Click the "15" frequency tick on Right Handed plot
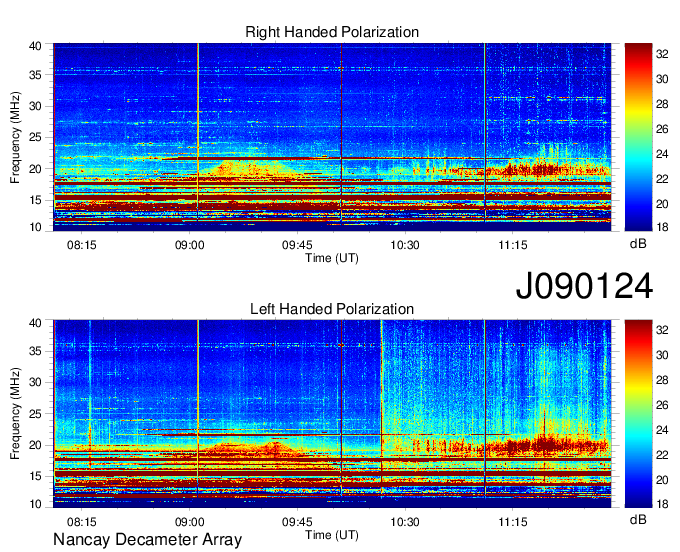This screenshot has width=680, height=552. coord(35,200)
